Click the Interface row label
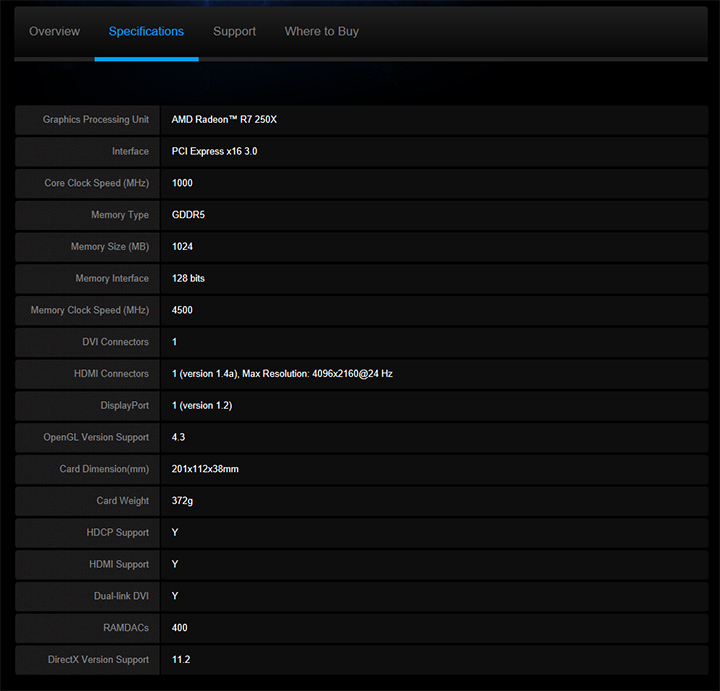 coord(130,151)
